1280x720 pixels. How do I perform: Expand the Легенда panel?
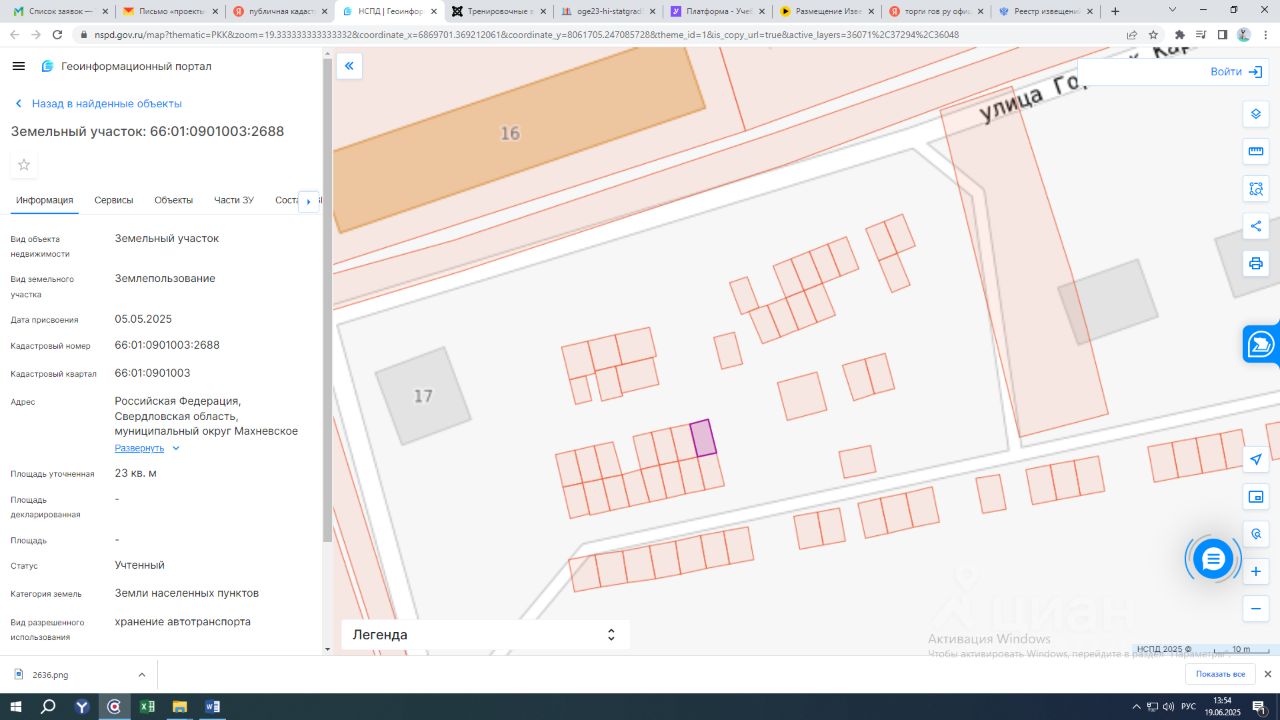485,634
